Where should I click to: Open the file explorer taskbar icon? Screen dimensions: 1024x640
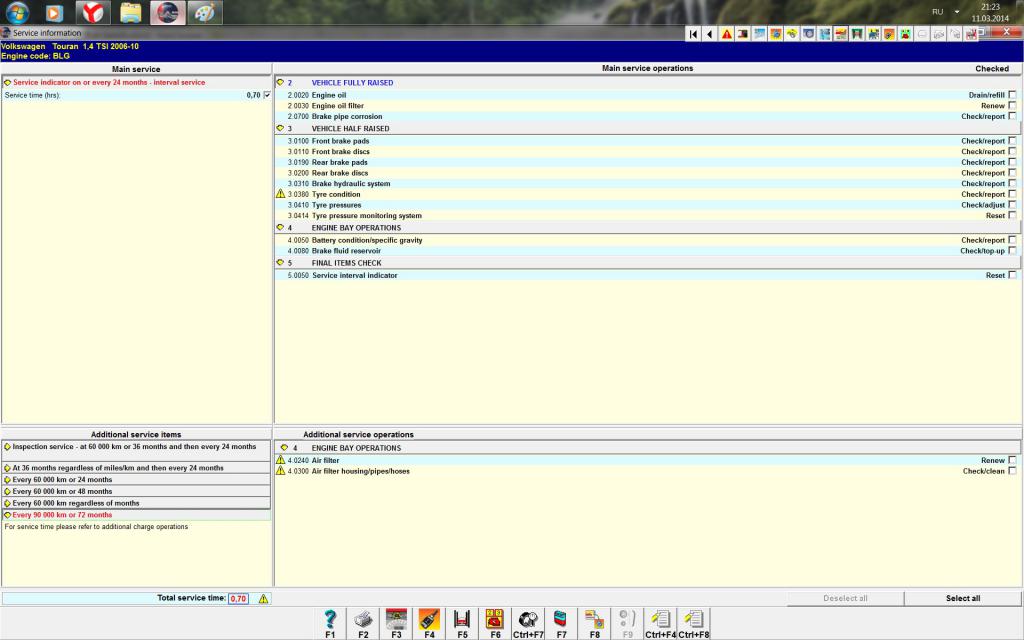(x=131, y=12)
